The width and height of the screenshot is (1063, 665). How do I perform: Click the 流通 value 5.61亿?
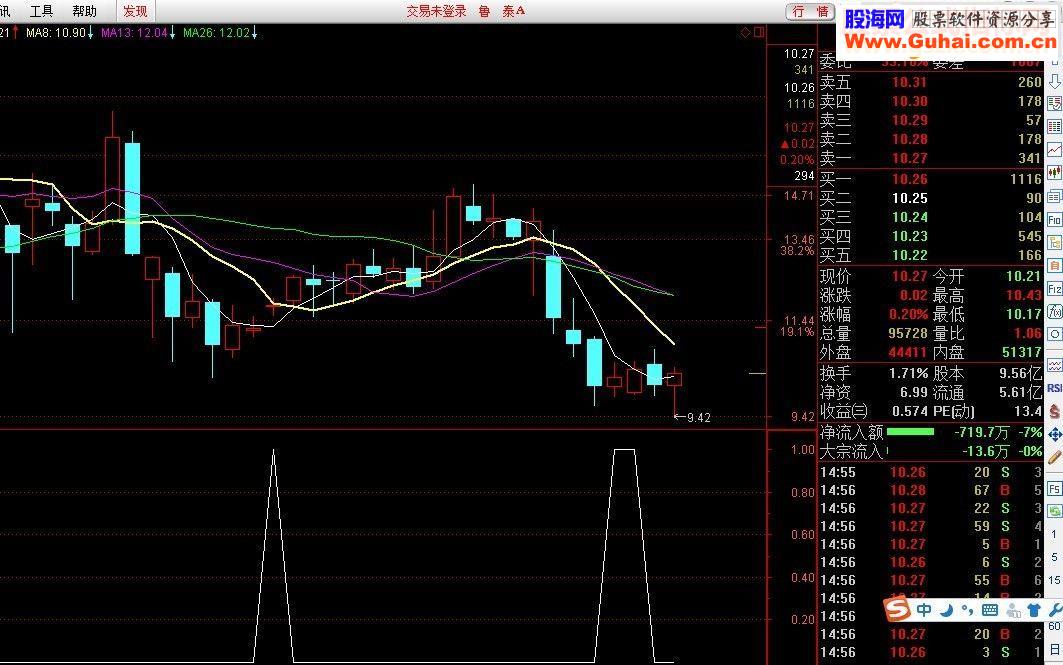point(1020,392)
